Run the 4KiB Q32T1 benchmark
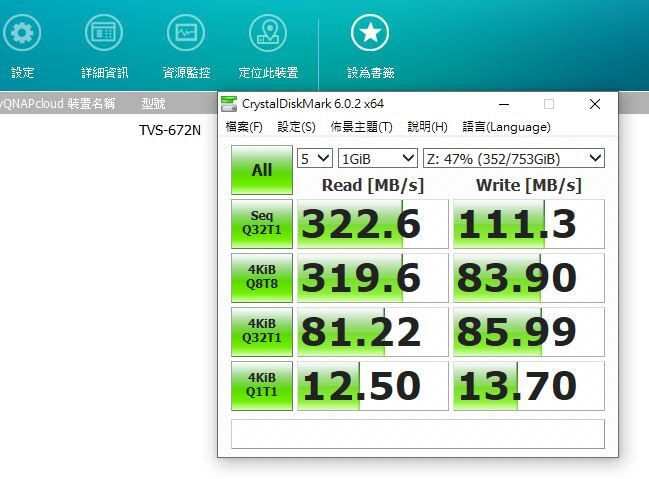The width and height of the screenshot is (649, 479). (x=261, y=331)
